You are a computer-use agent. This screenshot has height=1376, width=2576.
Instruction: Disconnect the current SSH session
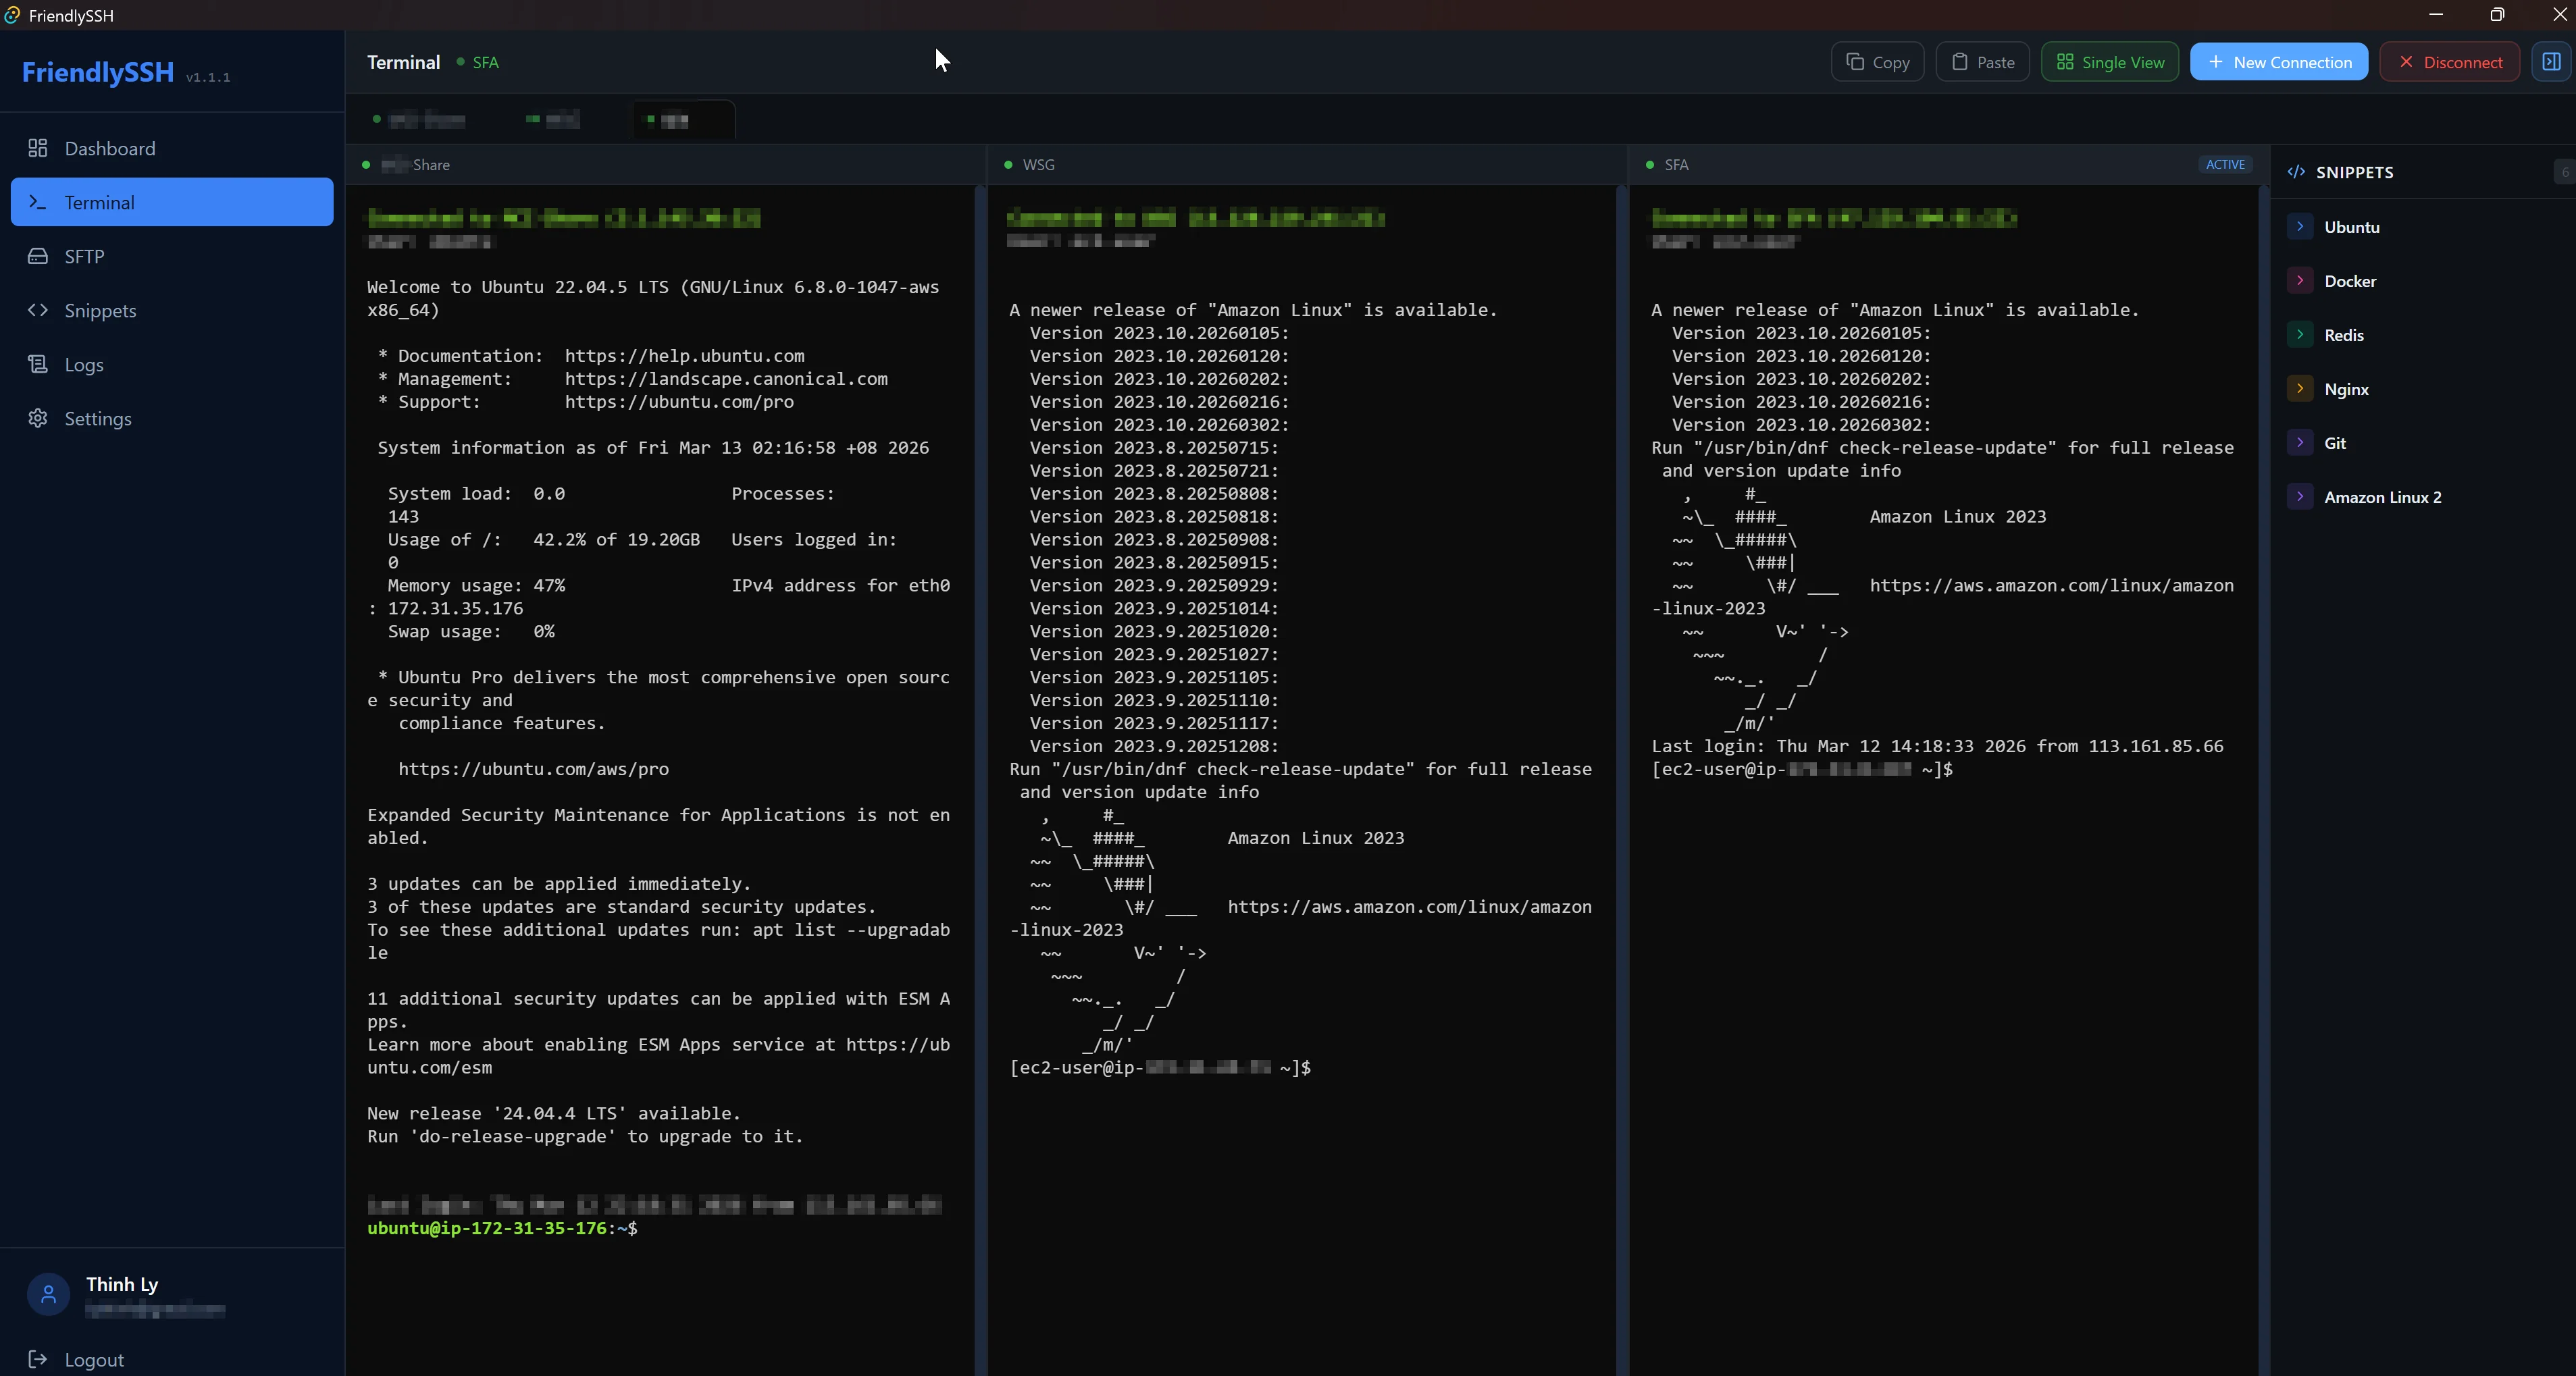2449,62
